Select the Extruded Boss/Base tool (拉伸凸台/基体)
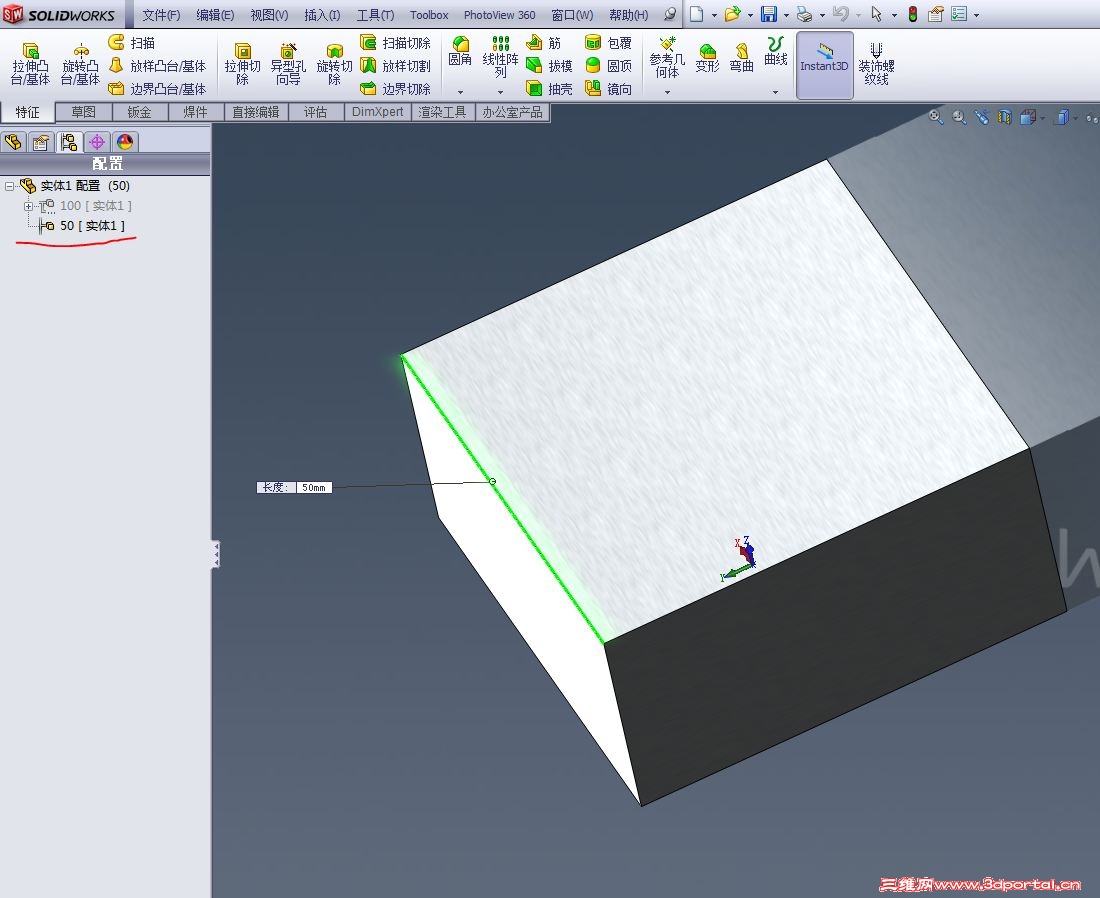 tap(30, 64)
